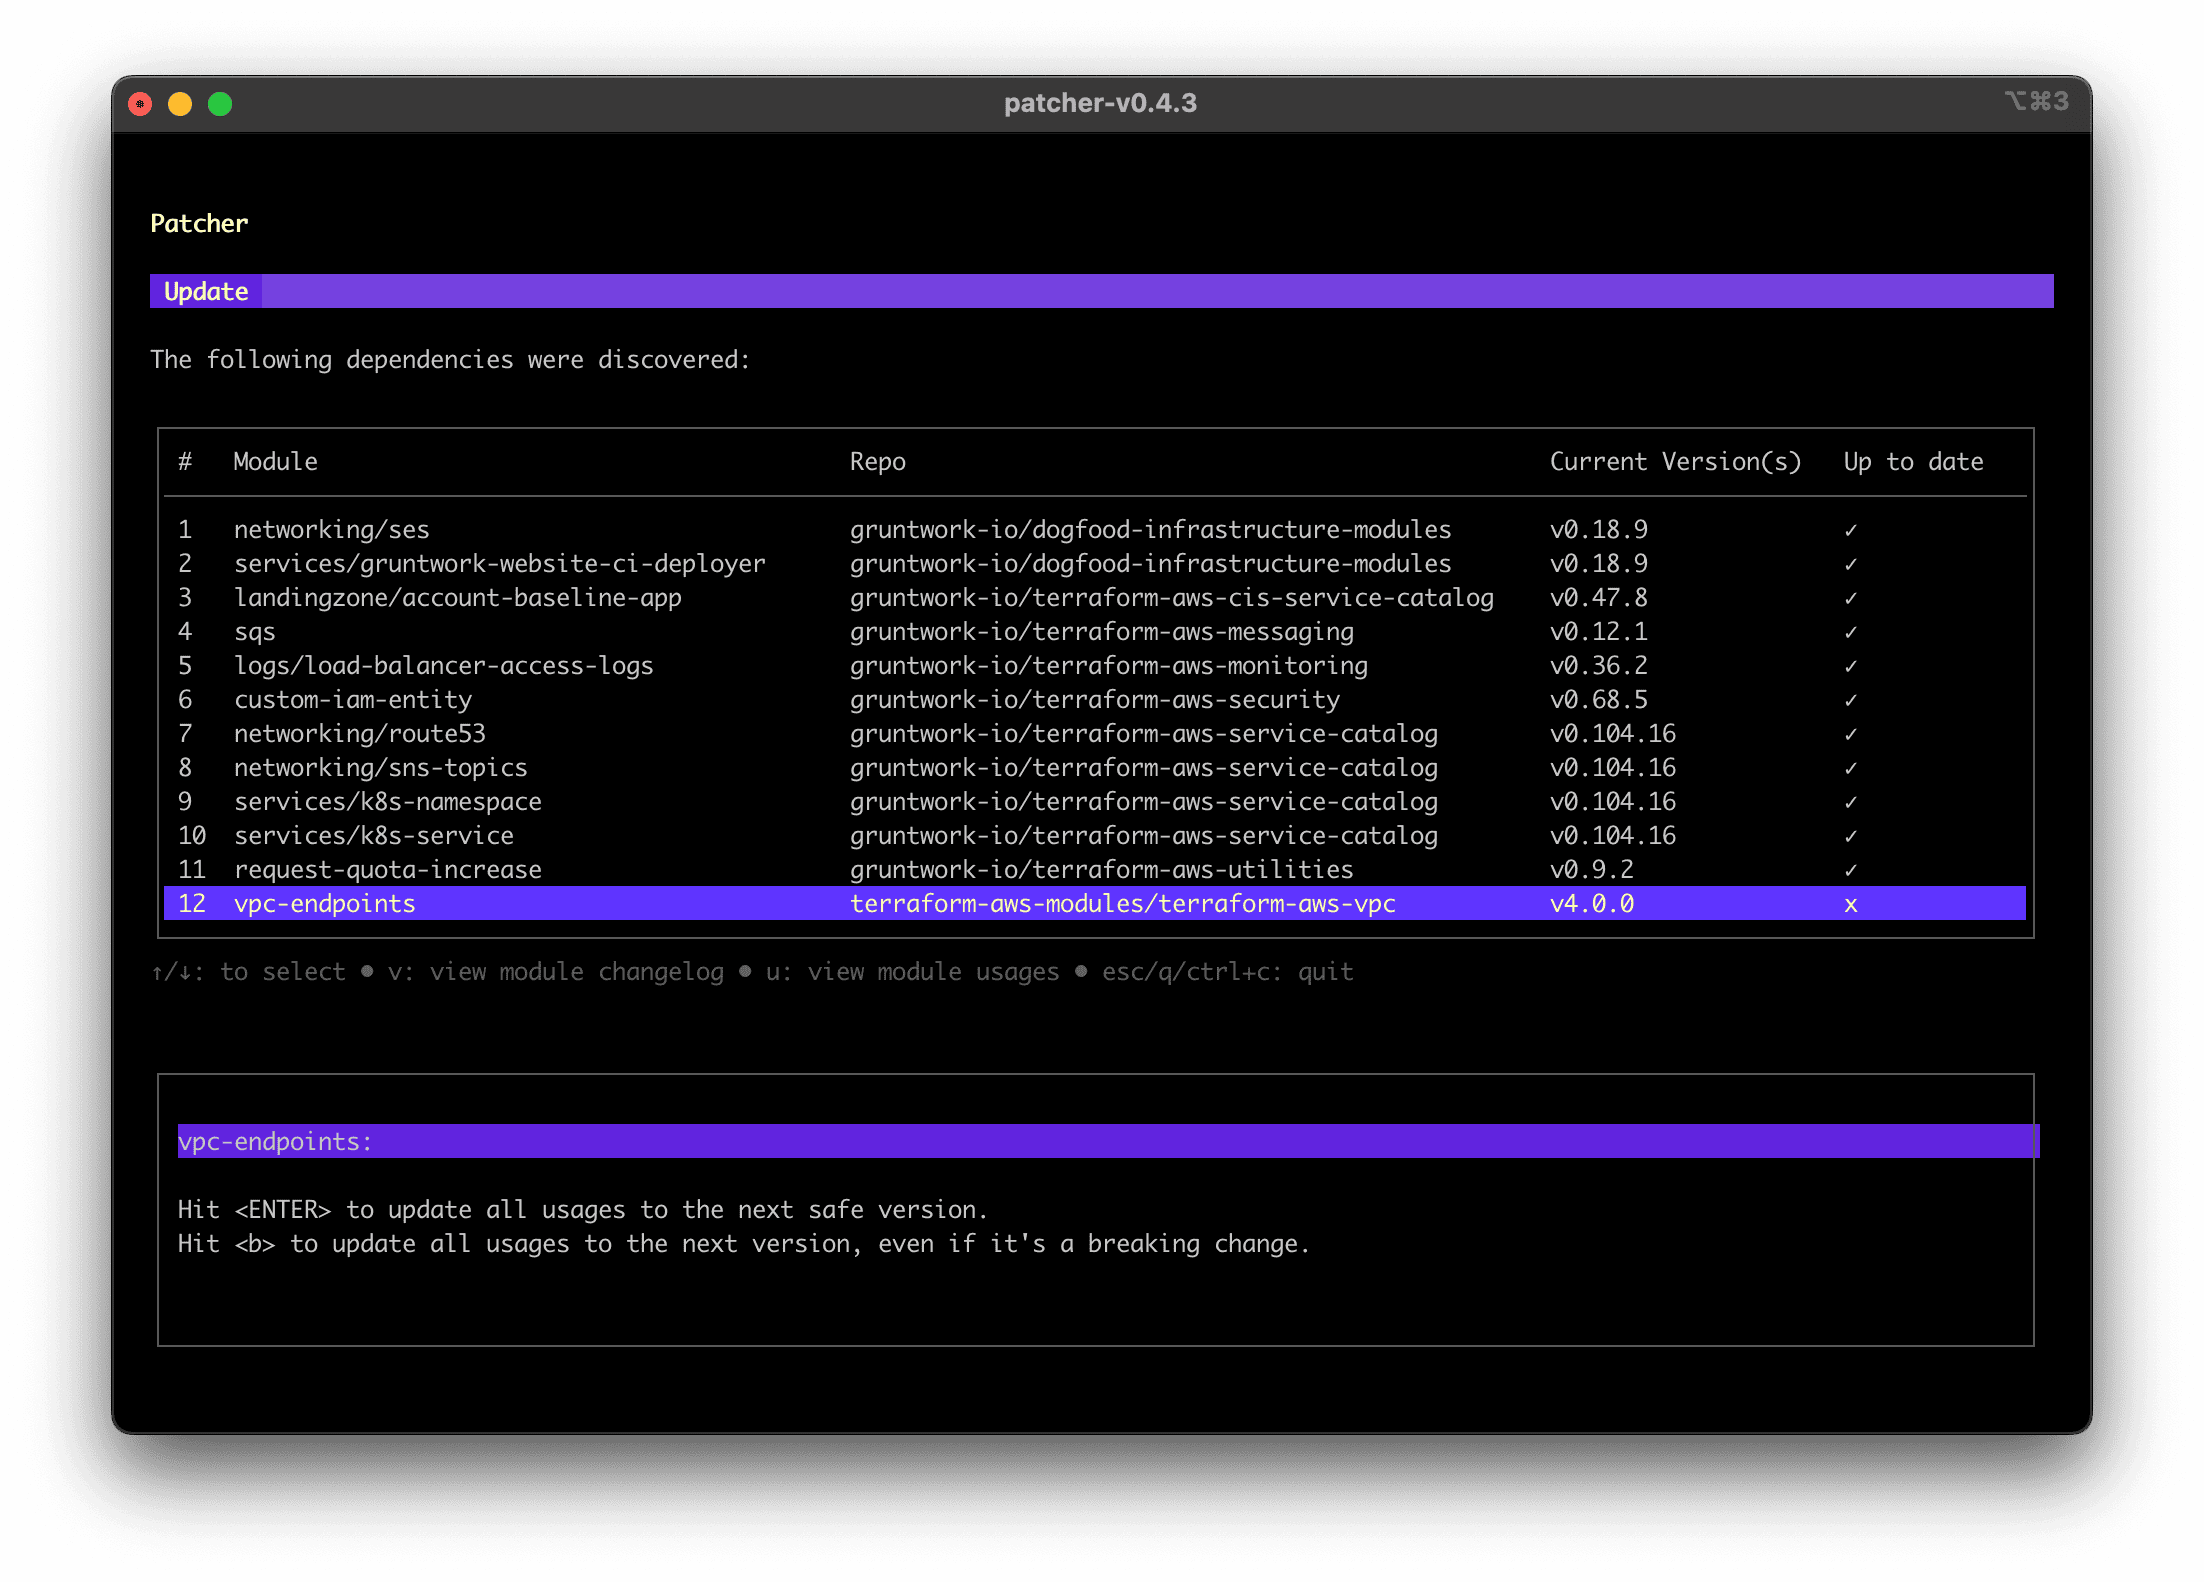Image resolution: width=2204 pixels, height=1582 pixels.
Task: Click the Repo column header
Action: click(x=877, y=462)
